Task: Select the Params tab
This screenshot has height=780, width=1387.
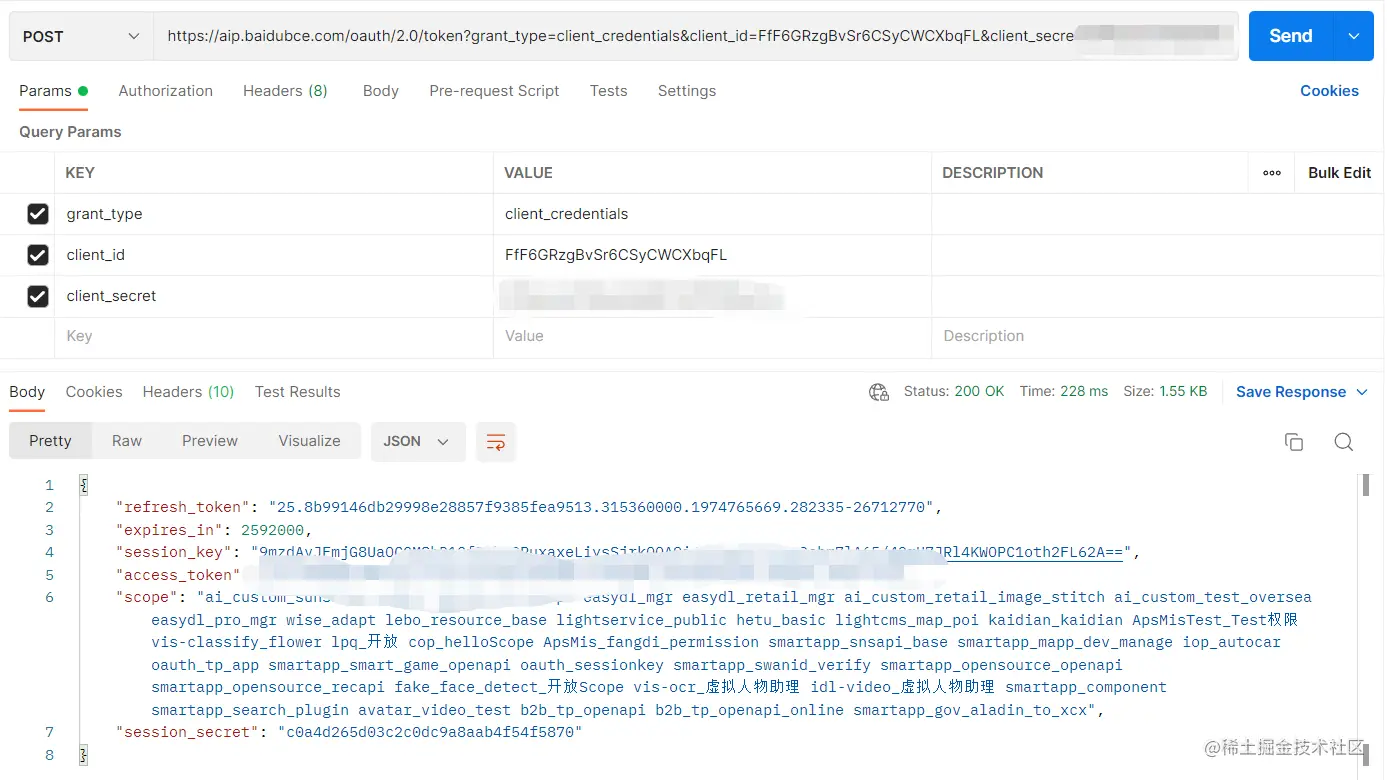Action: coord(53,91)
